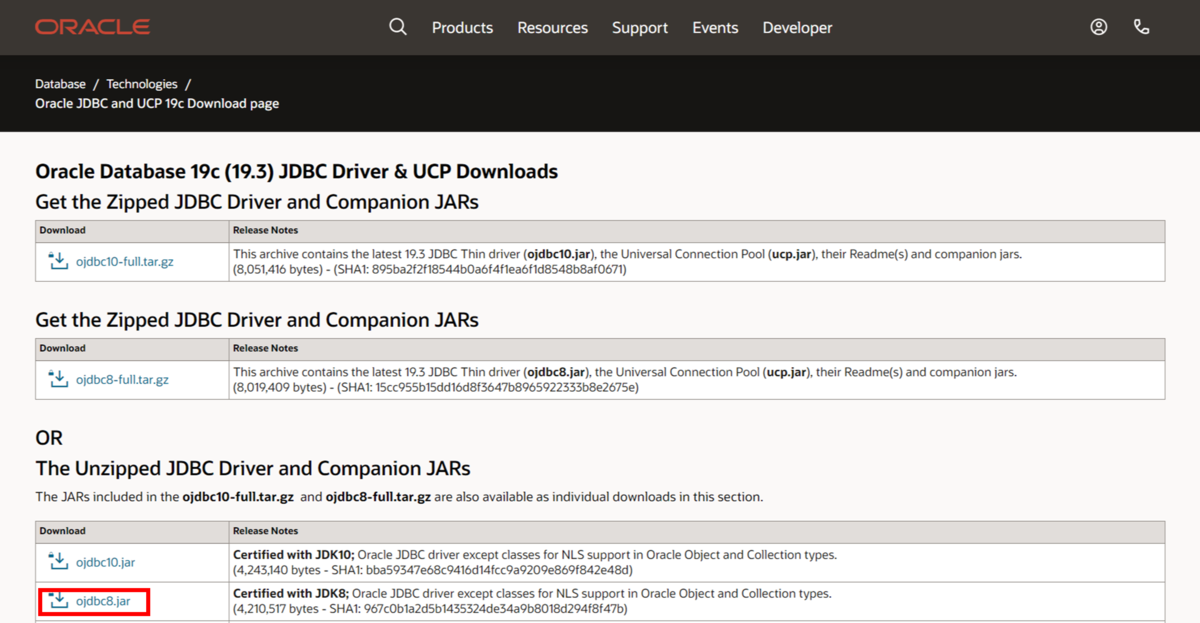Download the ojdbc10-full.tar.gz link

point(122,262)
